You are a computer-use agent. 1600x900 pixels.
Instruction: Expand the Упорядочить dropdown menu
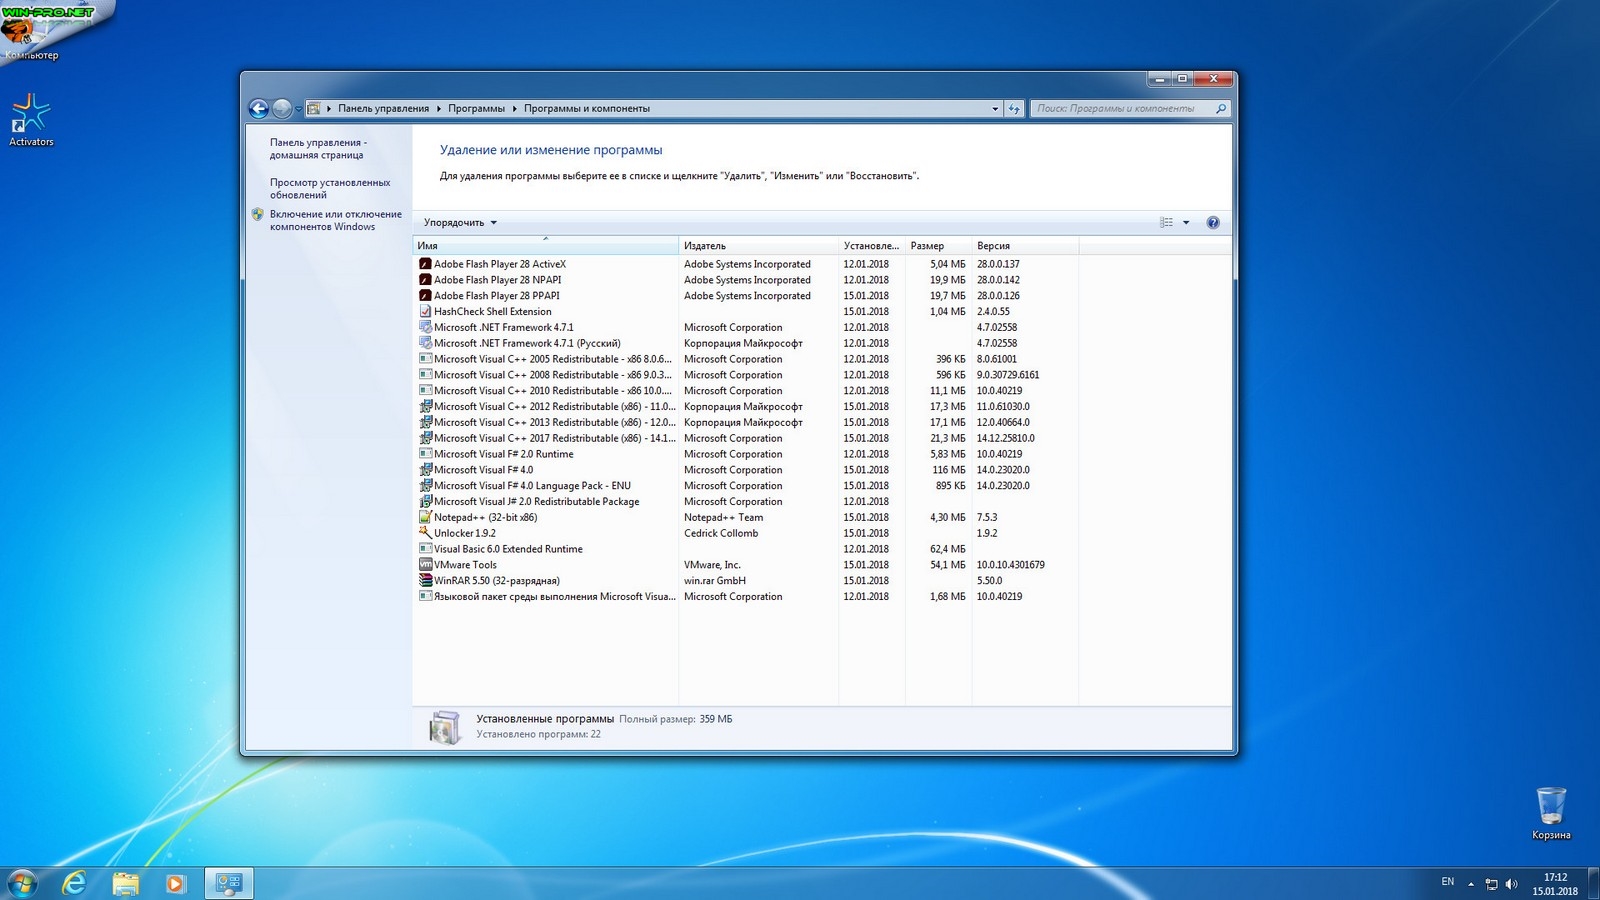coord(460,223)
